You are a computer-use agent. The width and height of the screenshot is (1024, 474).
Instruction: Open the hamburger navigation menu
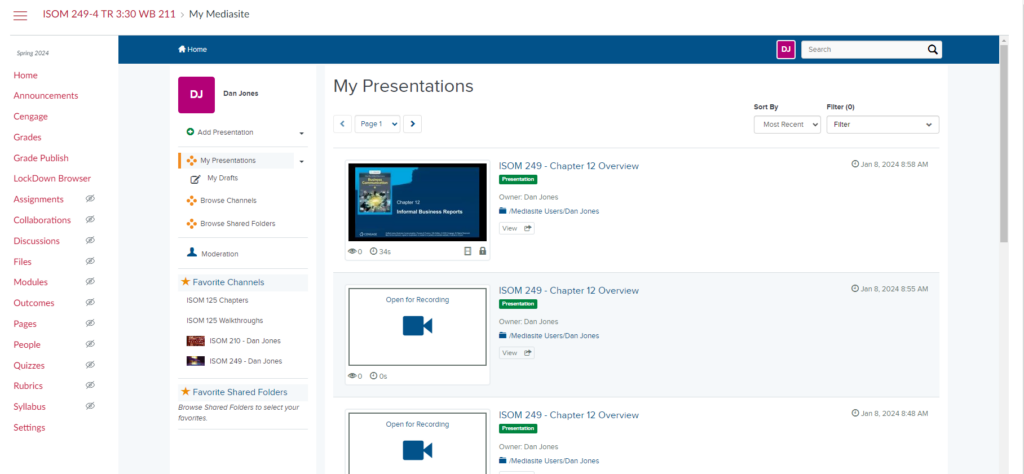[20, 15]
